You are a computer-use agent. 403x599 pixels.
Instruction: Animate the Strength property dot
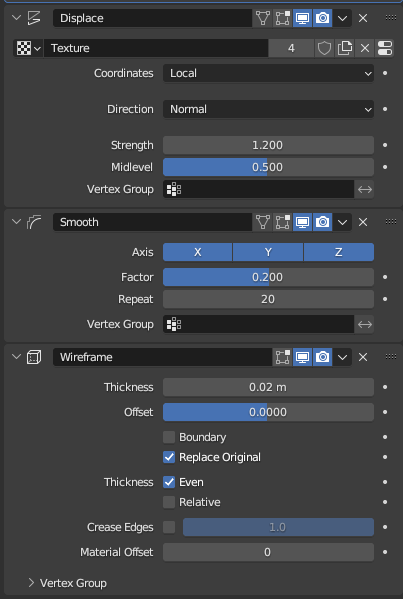(385, 145)
